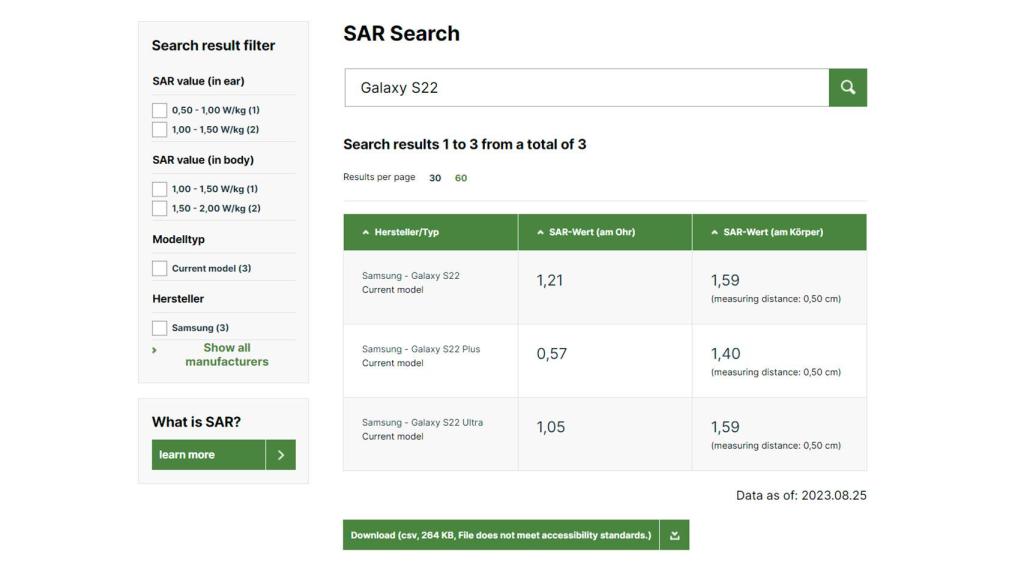The width and height of the screenshot is (1024, 576).
Task: Click sort arrow in Hersteller/Typ column header
Action: pyautogui.click(x=366, y=232)
